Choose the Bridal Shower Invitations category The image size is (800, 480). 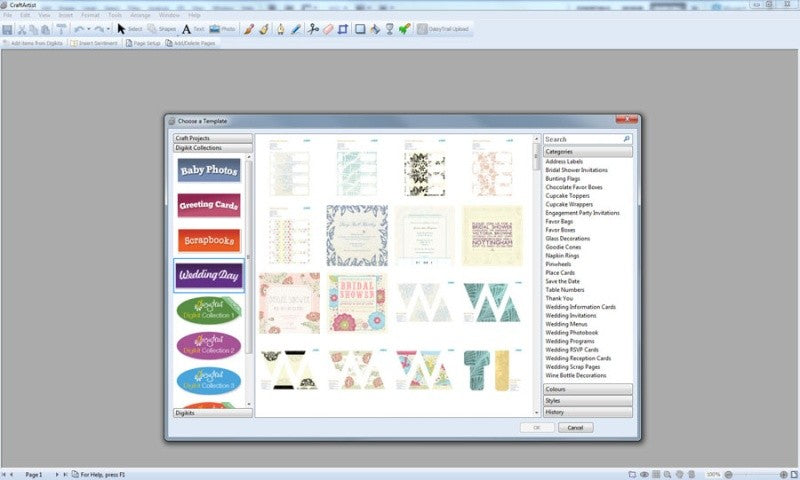[x=577, y=170]
